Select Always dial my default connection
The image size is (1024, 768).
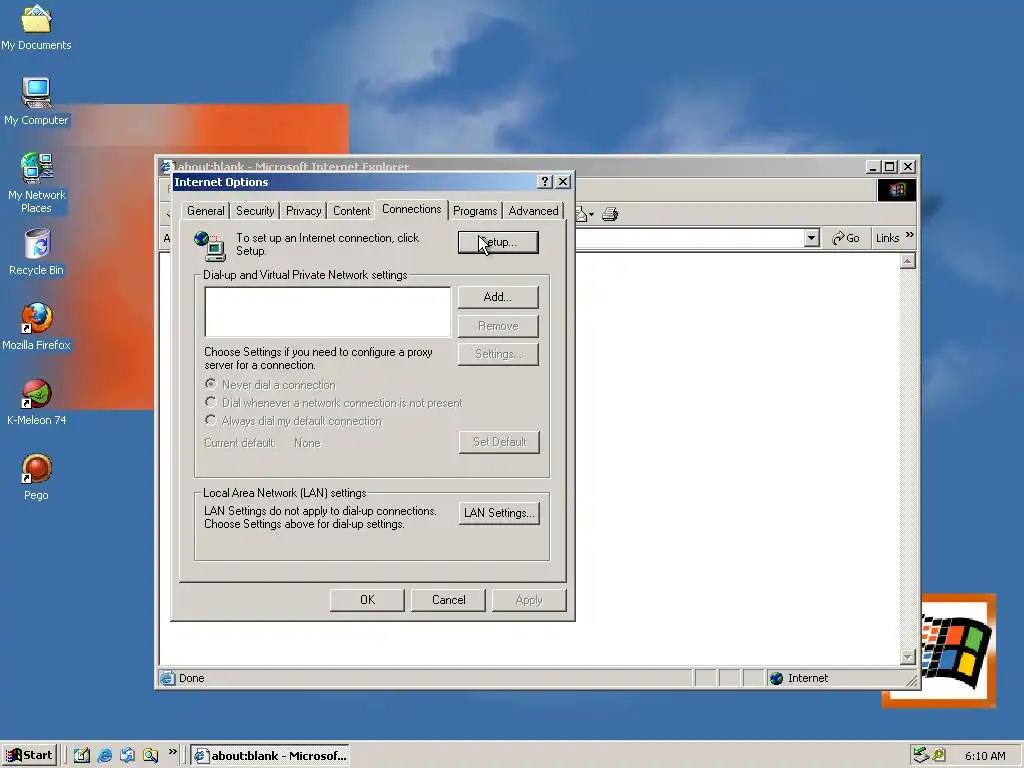point(293,421)
